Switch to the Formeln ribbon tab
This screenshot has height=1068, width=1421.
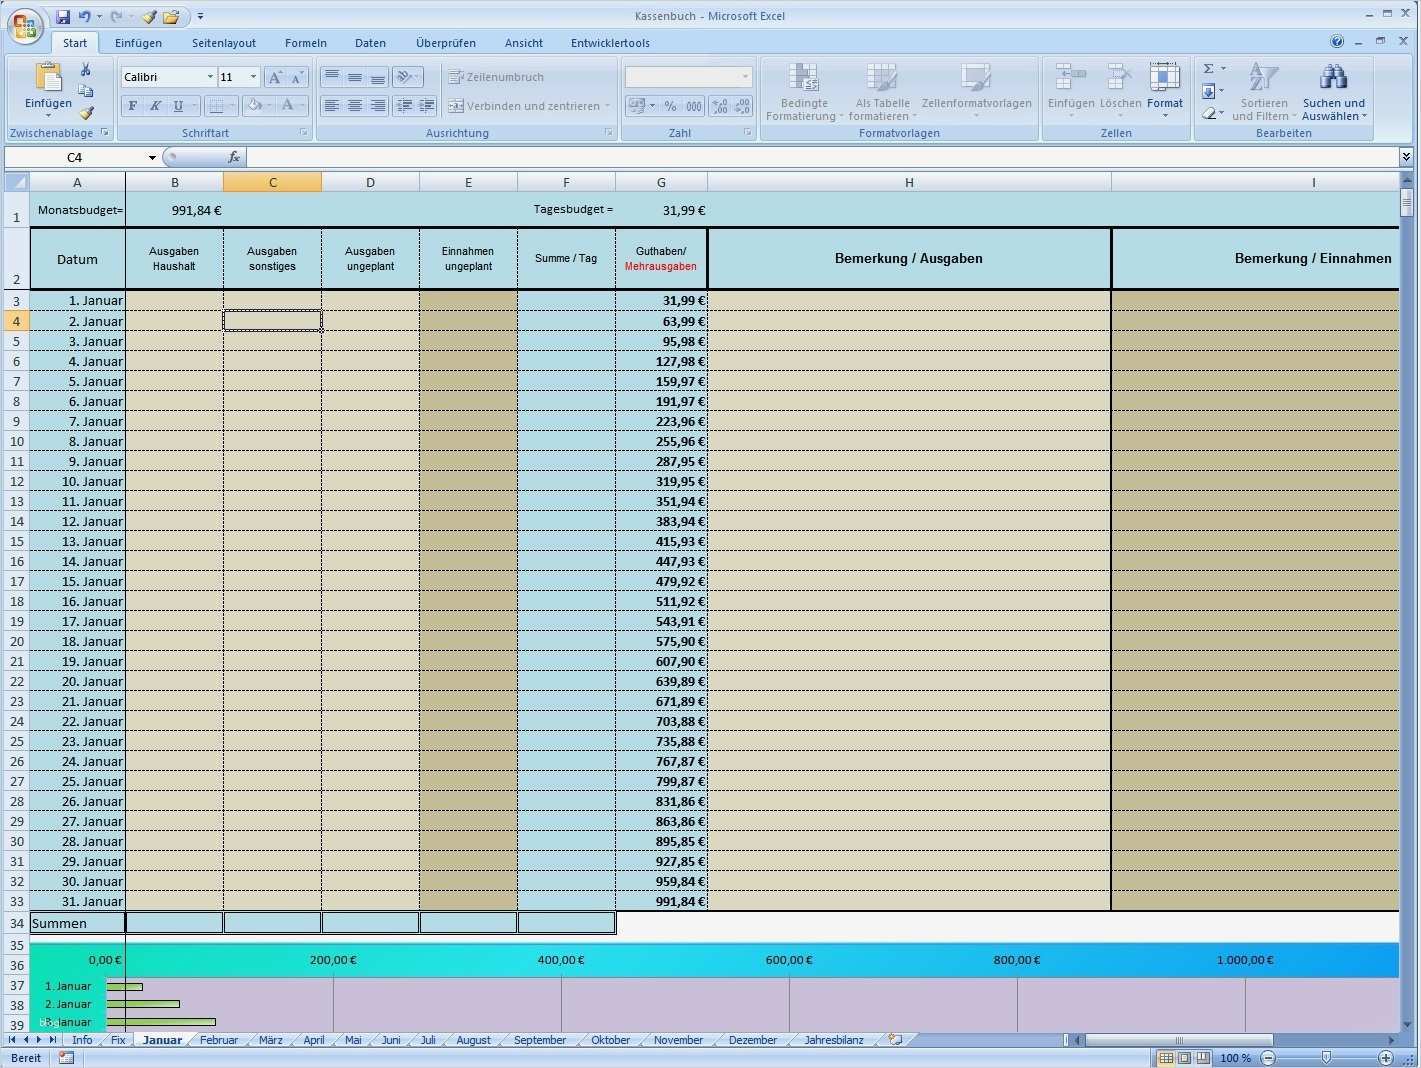305,43
